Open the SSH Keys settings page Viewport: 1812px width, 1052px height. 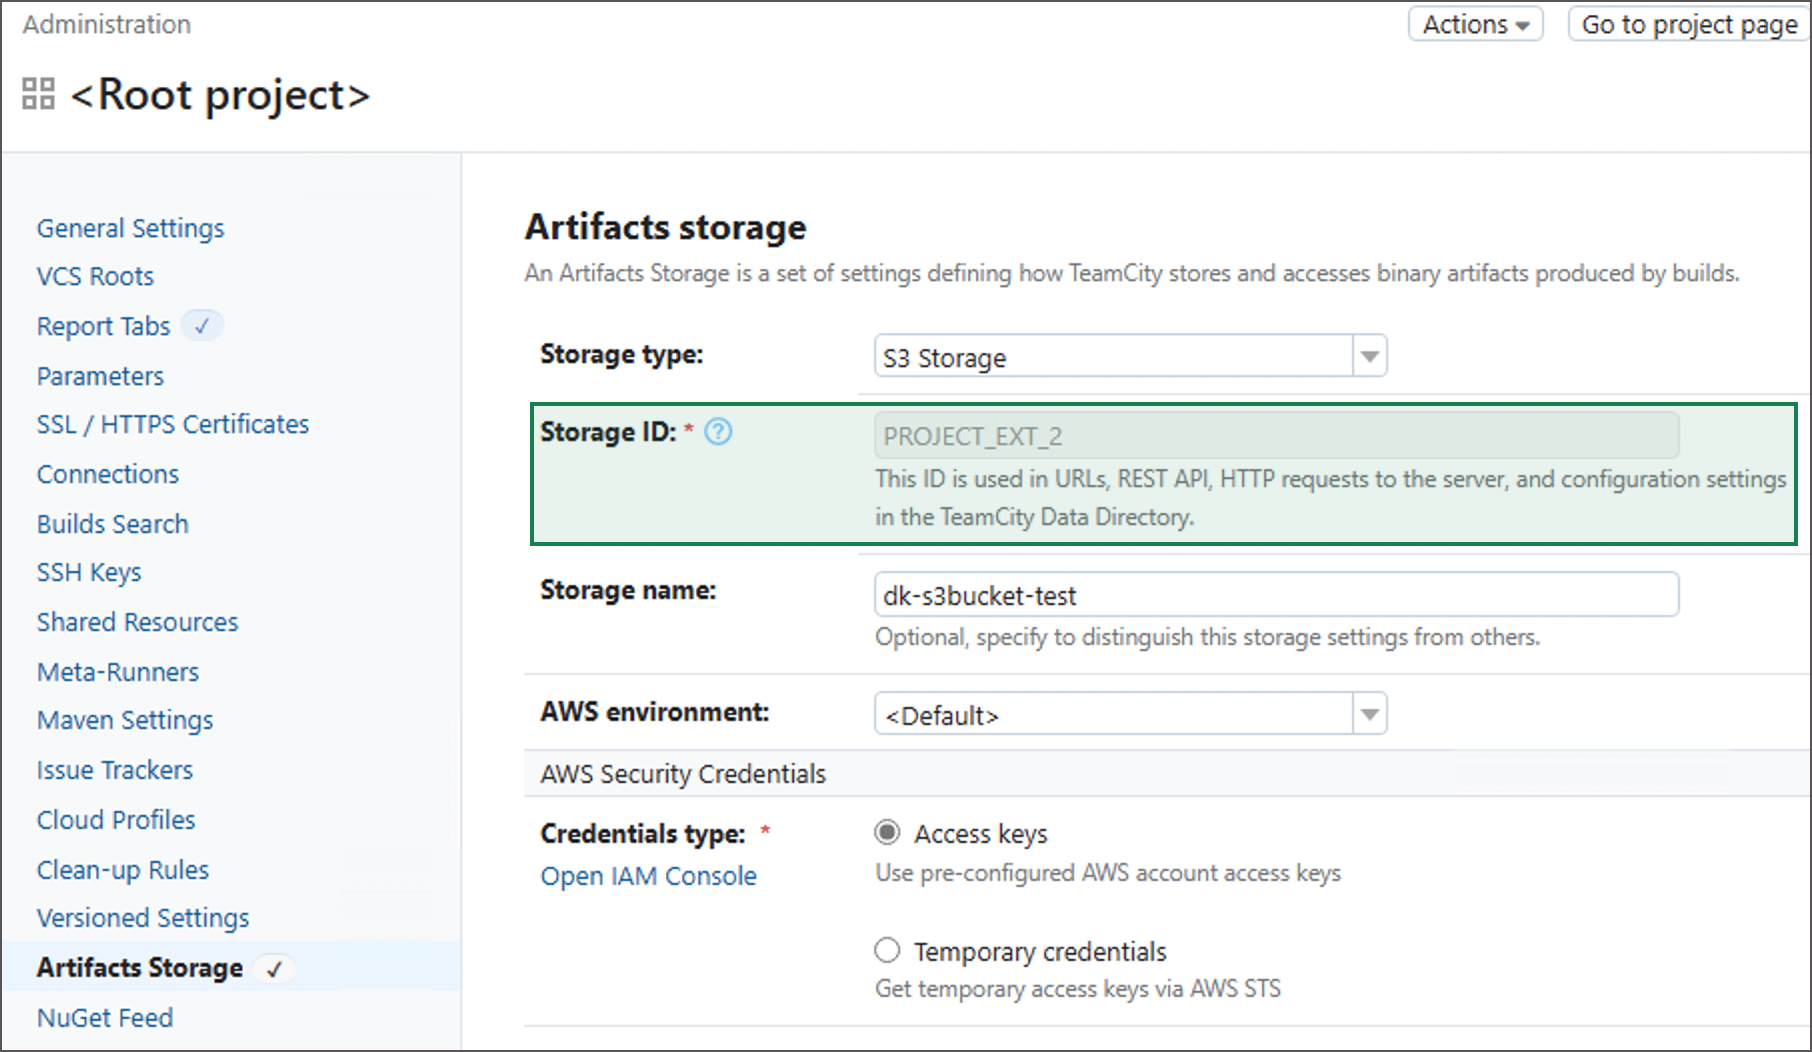pos(88,571)
